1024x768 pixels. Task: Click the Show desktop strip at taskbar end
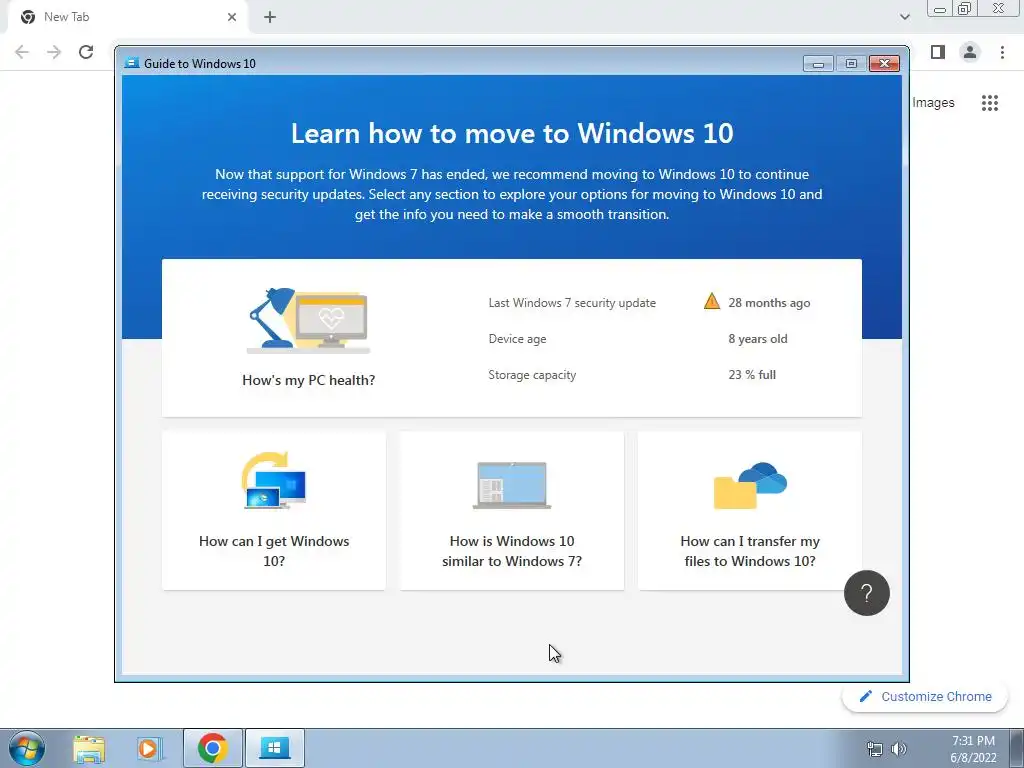click(x=1017, y=748)
